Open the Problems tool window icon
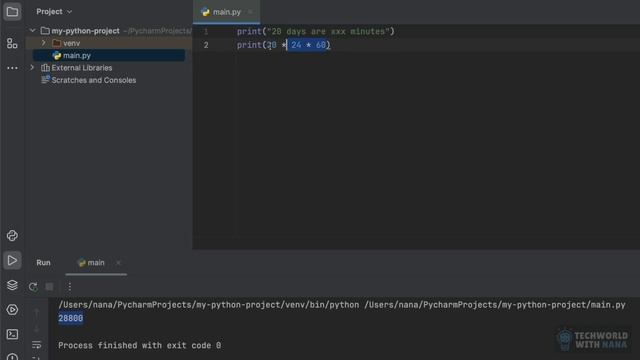 [12, 357]
